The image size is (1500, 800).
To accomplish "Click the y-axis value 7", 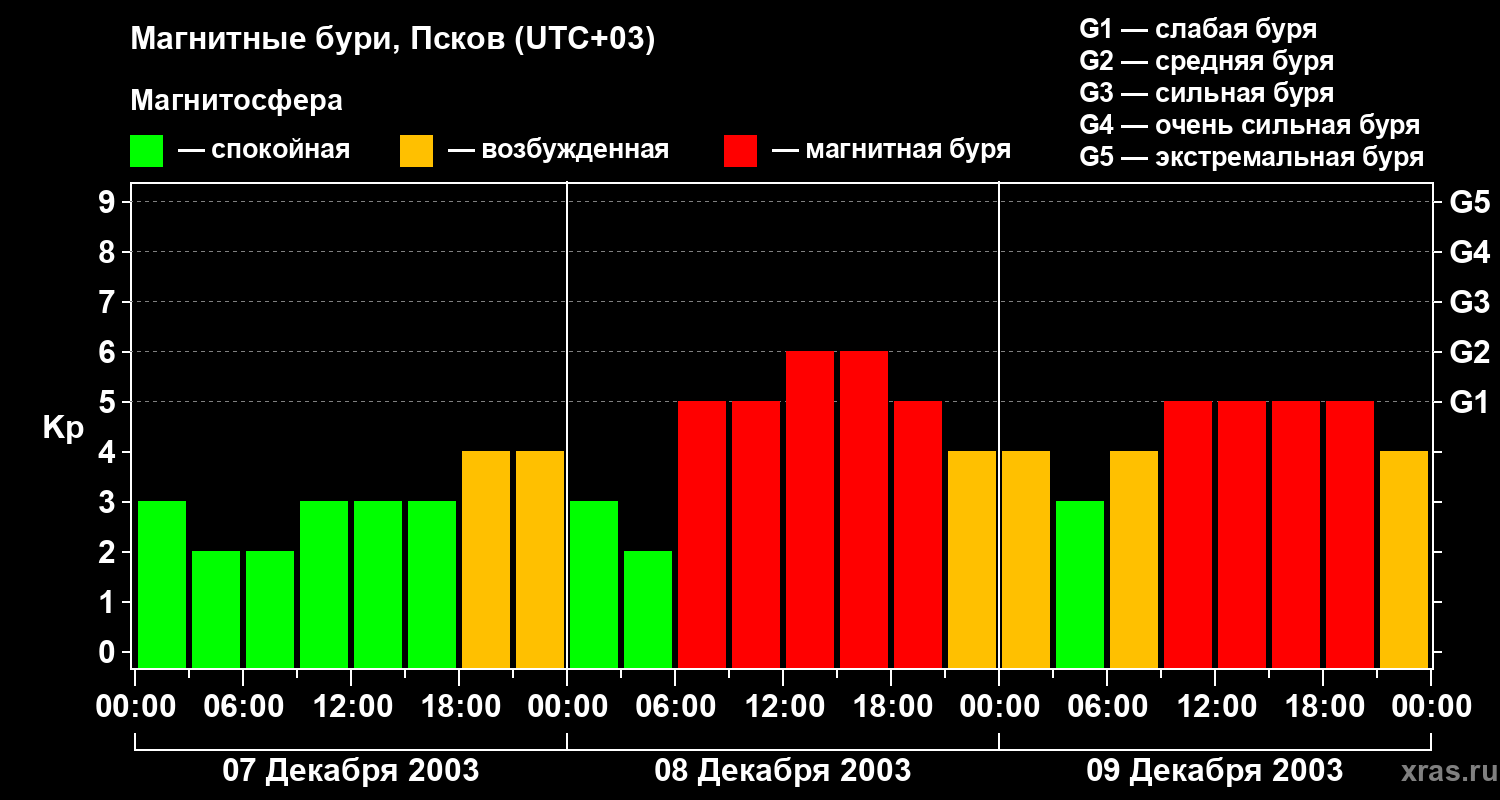I will [x=109, y=302].
